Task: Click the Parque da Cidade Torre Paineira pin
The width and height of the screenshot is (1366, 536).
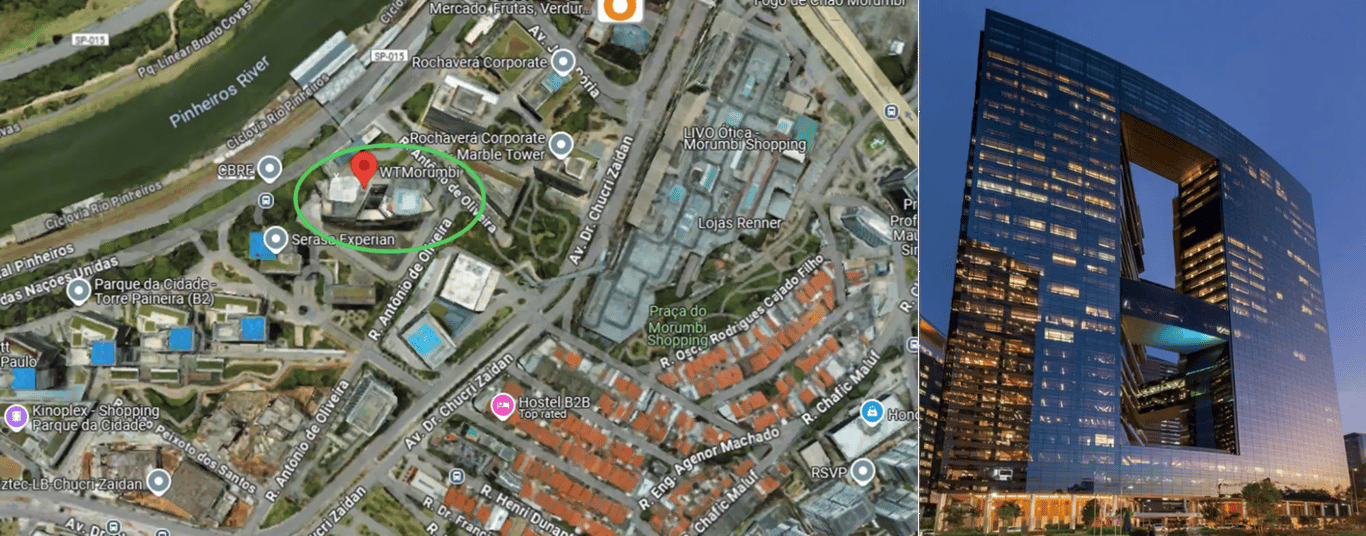Action: (79, 291)
